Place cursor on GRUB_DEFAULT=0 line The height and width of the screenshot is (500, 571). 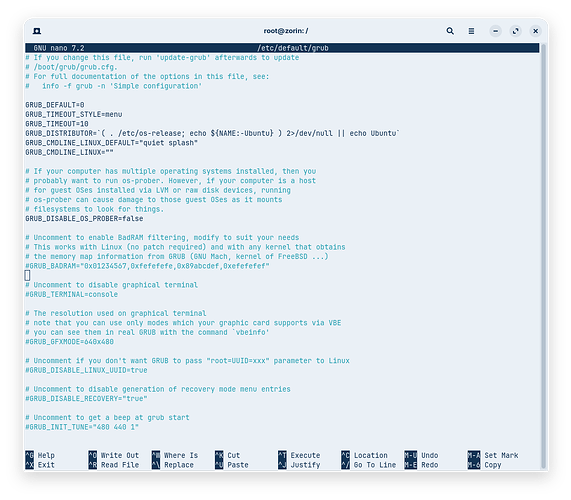click(55, 105)
